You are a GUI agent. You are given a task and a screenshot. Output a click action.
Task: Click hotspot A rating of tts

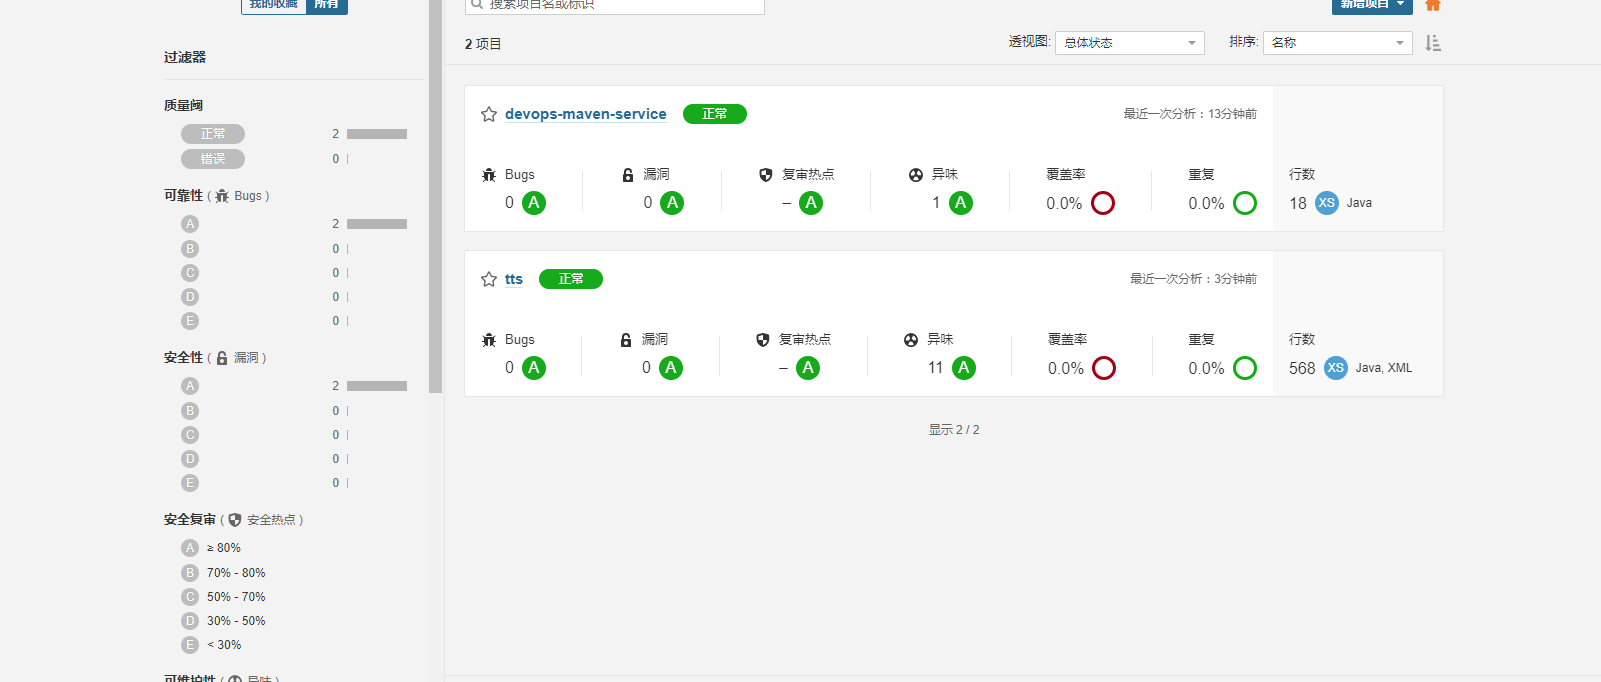(808, 368)
